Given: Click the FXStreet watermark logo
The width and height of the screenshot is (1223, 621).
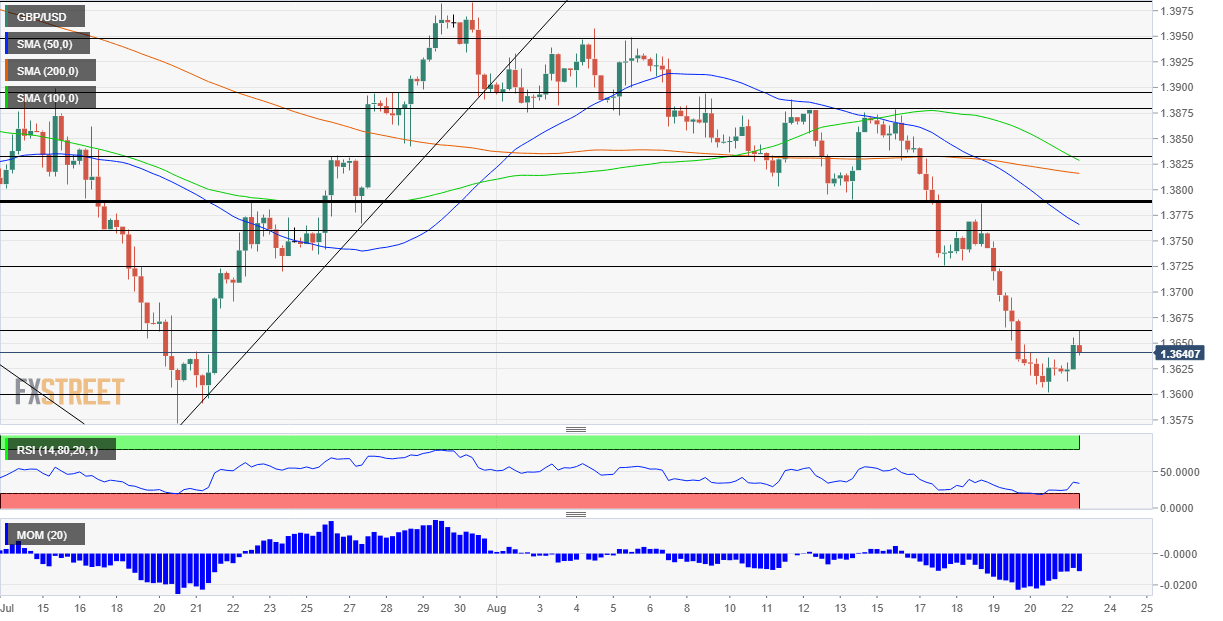Looking at the screenshot, I should [69, 391].
